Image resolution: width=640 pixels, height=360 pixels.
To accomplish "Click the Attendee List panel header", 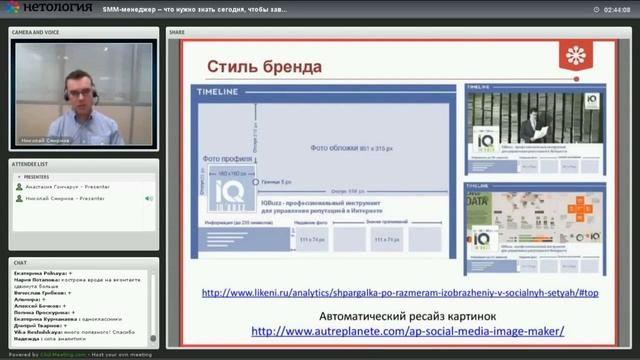I will pyautogui.click(x=84, y=164).
